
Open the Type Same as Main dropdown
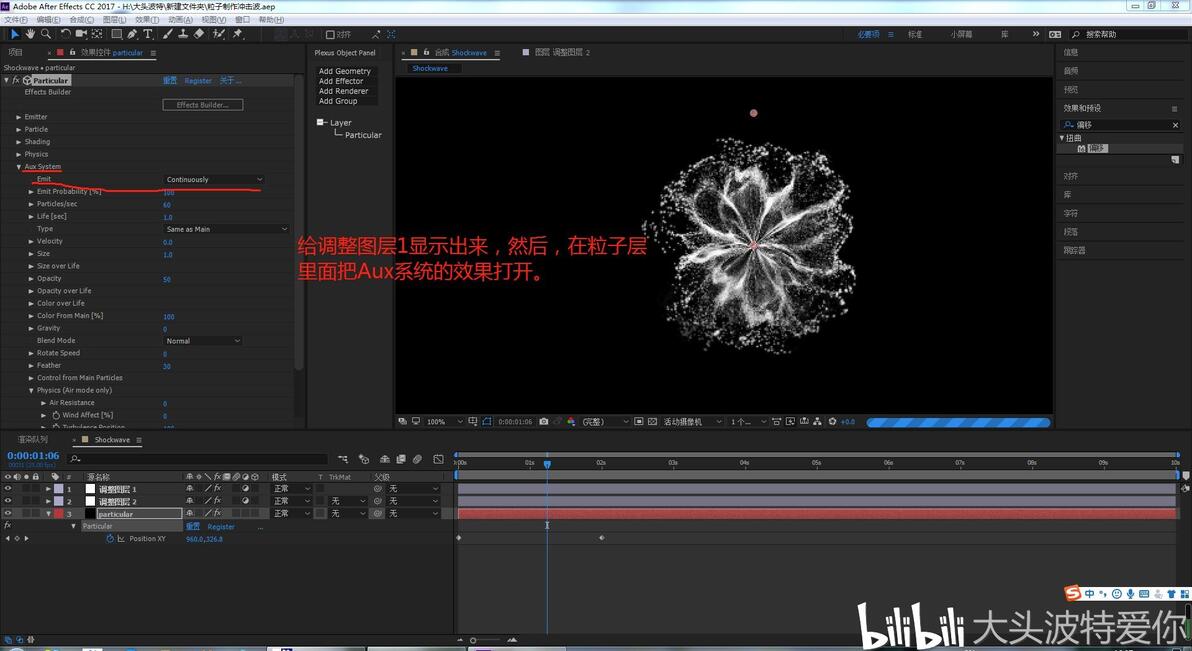[227, 229]
